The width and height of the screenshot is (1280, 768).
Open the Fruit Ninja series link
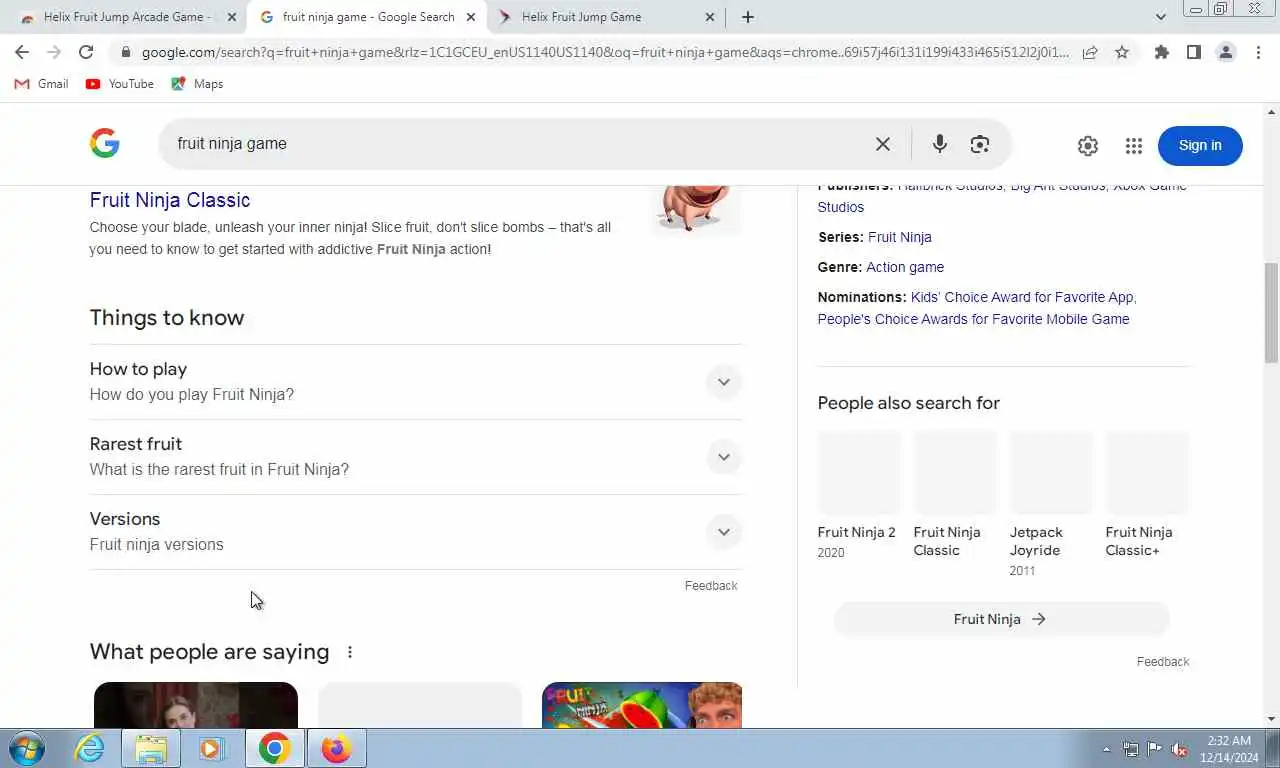900,237
